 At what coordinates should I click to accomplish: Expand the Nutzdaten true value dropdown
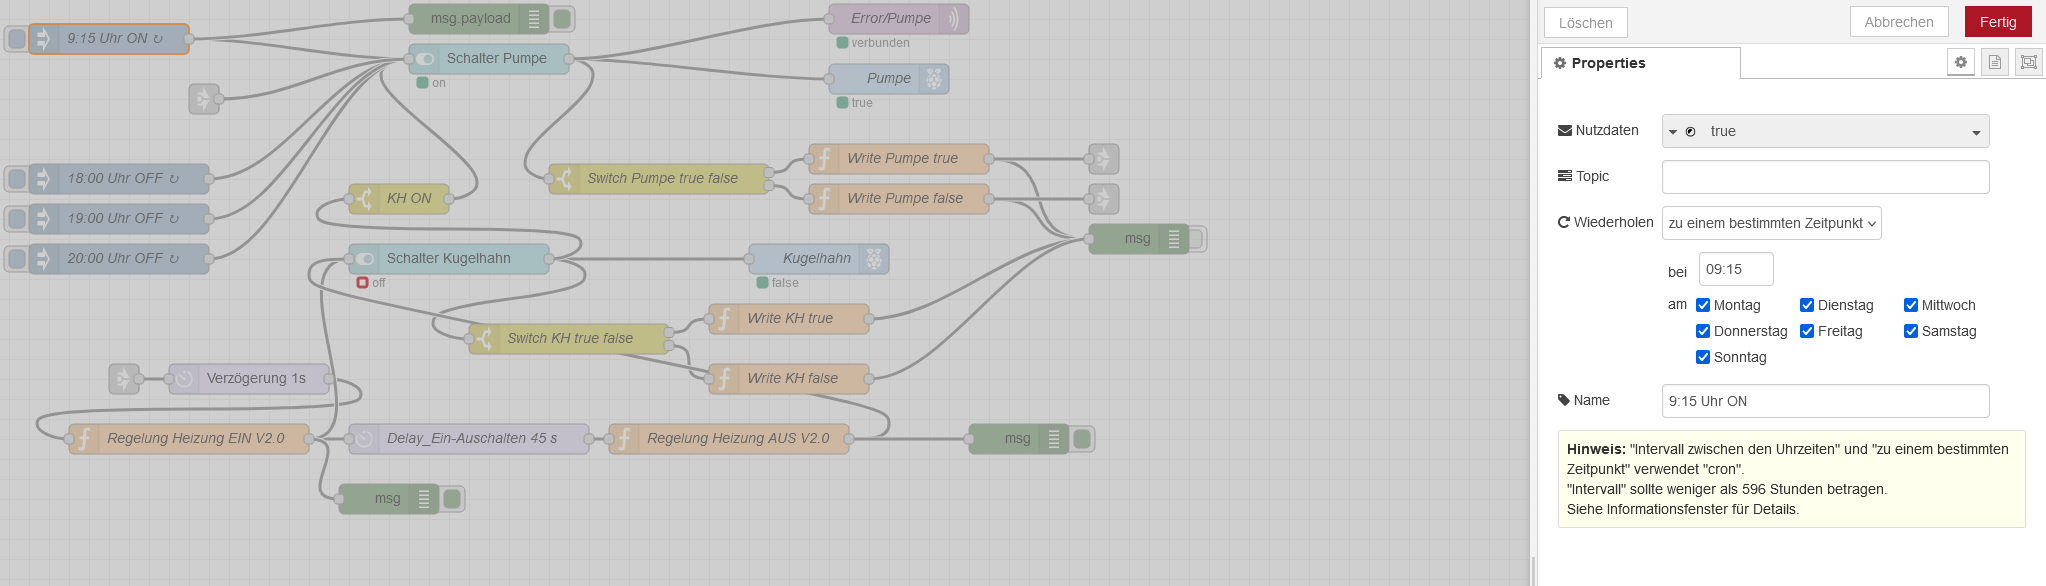[1976, 132]
